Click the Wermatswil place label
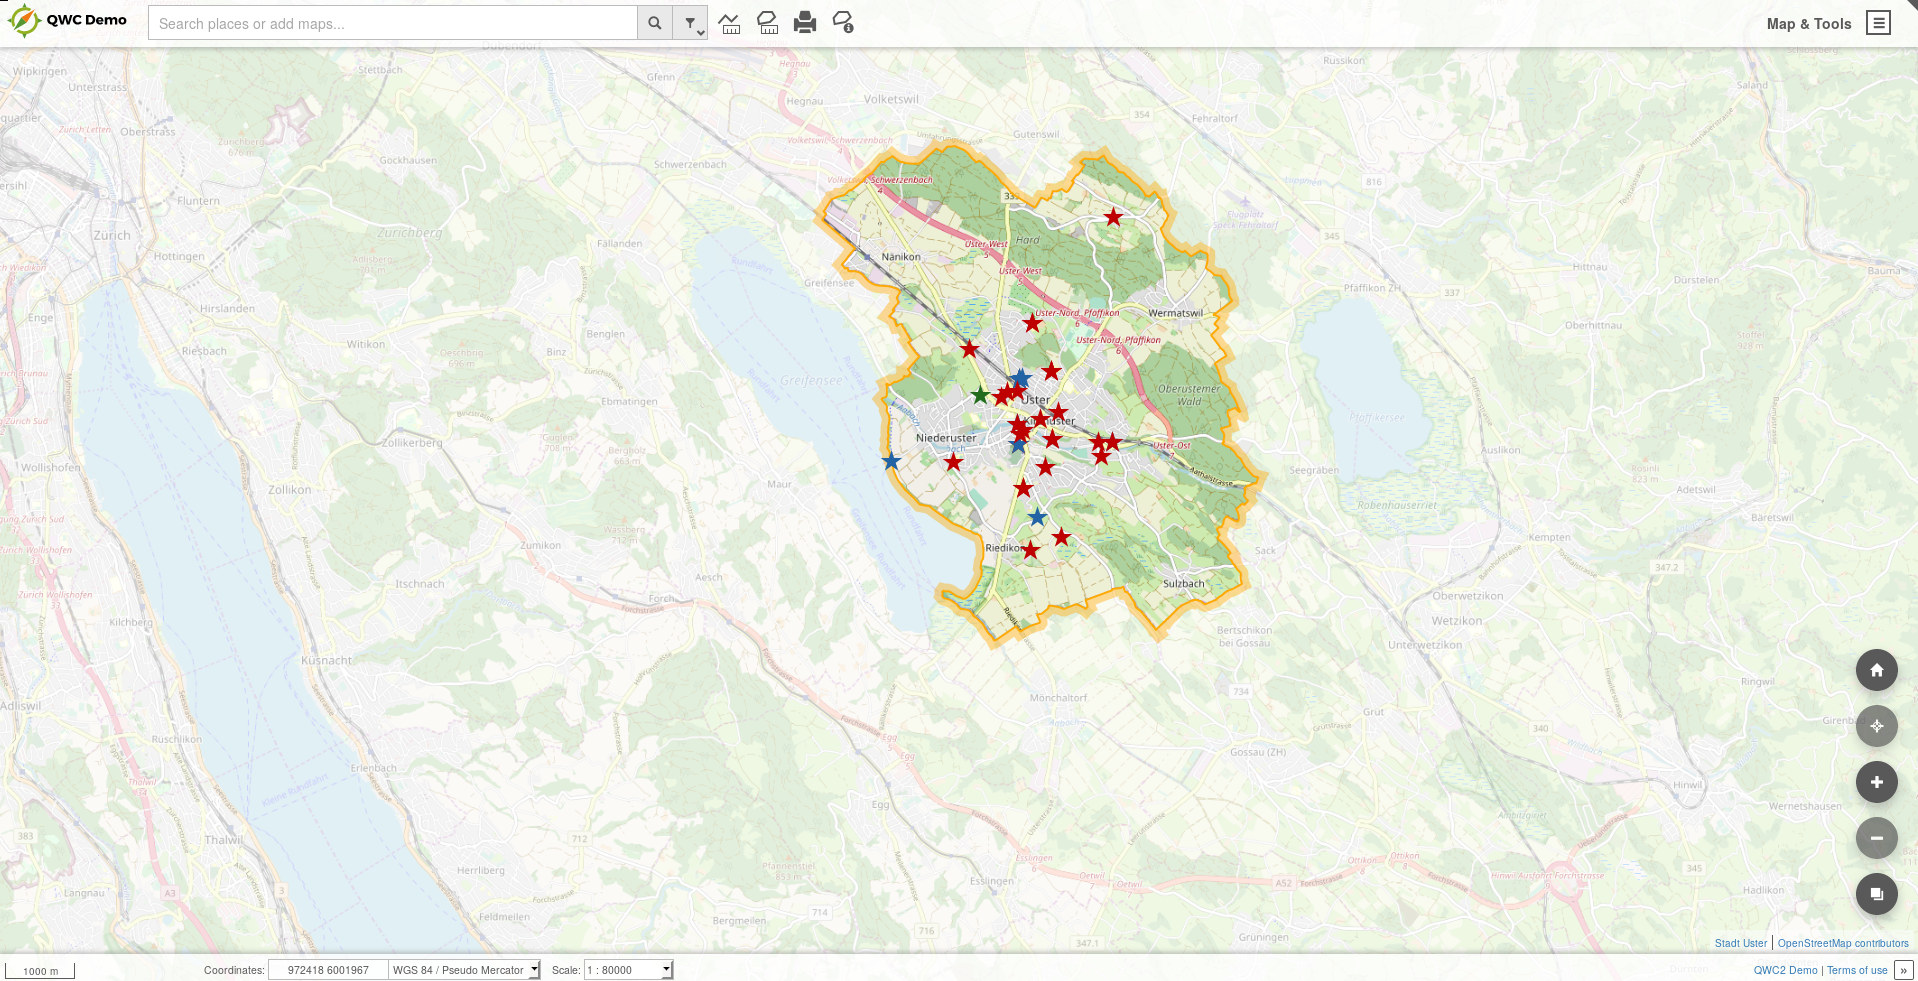This screenshot has width=1918, height=981. point(1176,313)
